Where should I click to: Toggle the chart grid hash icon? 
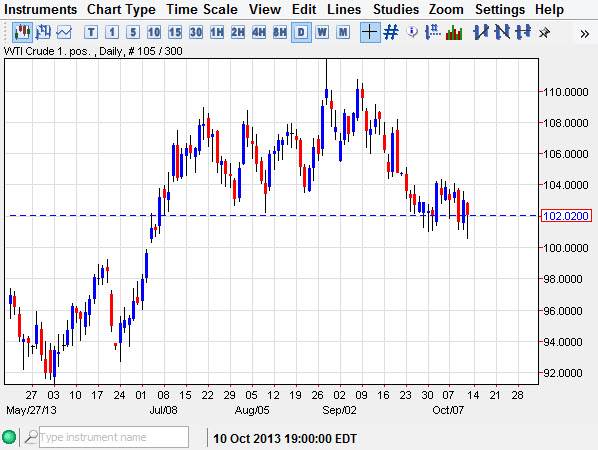pos(391,32)
